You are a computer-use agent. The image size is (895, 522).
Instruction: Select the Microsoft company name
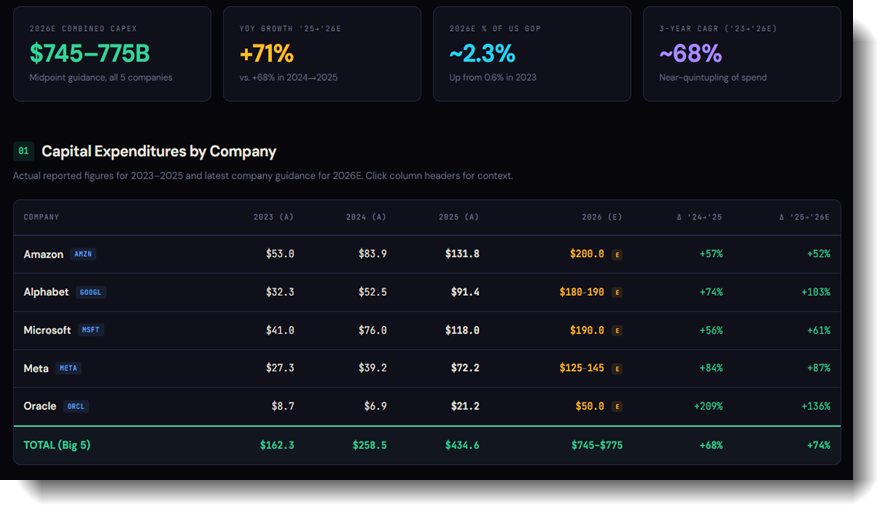47,330
